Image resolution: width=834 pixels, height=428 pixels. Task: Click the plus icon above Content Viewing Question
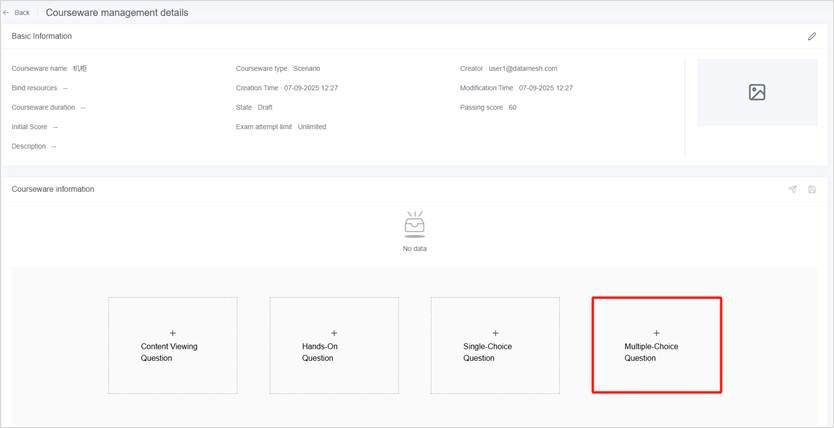pos(173,333)
